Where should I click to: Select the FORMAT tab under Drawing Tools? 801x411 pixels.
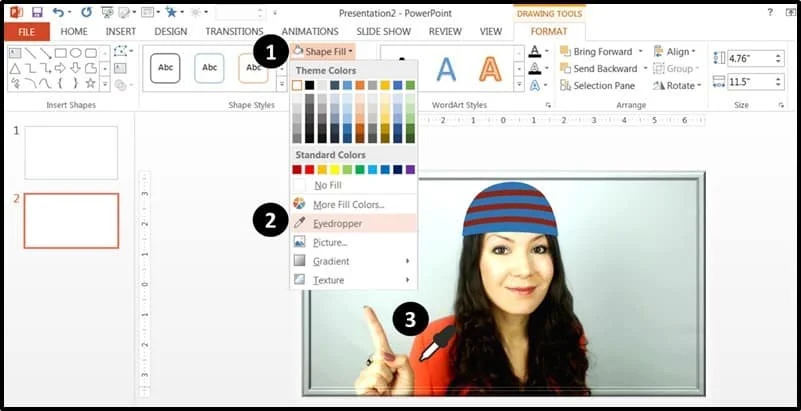(549, 32)
